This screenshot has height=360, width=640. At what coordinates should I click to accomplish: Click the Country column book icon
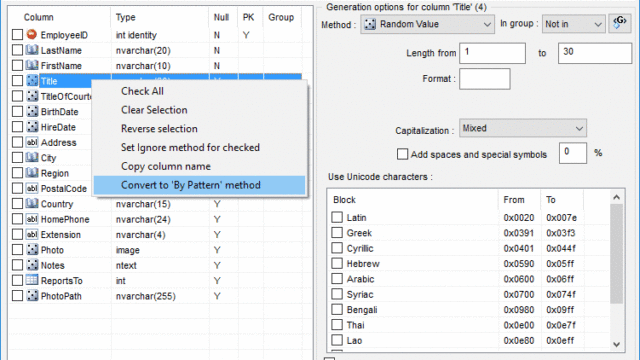(32, 204)
